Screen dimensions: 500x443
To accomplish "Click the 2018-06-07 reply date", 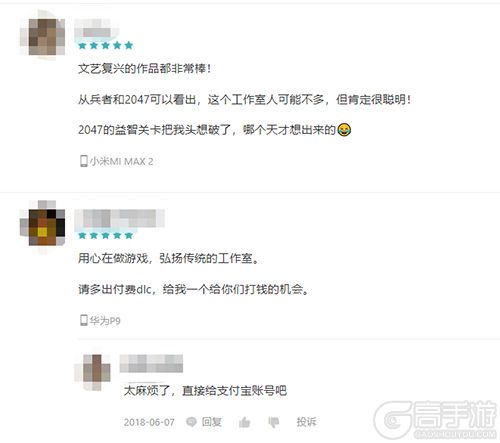I will click(x=149, y=422).
